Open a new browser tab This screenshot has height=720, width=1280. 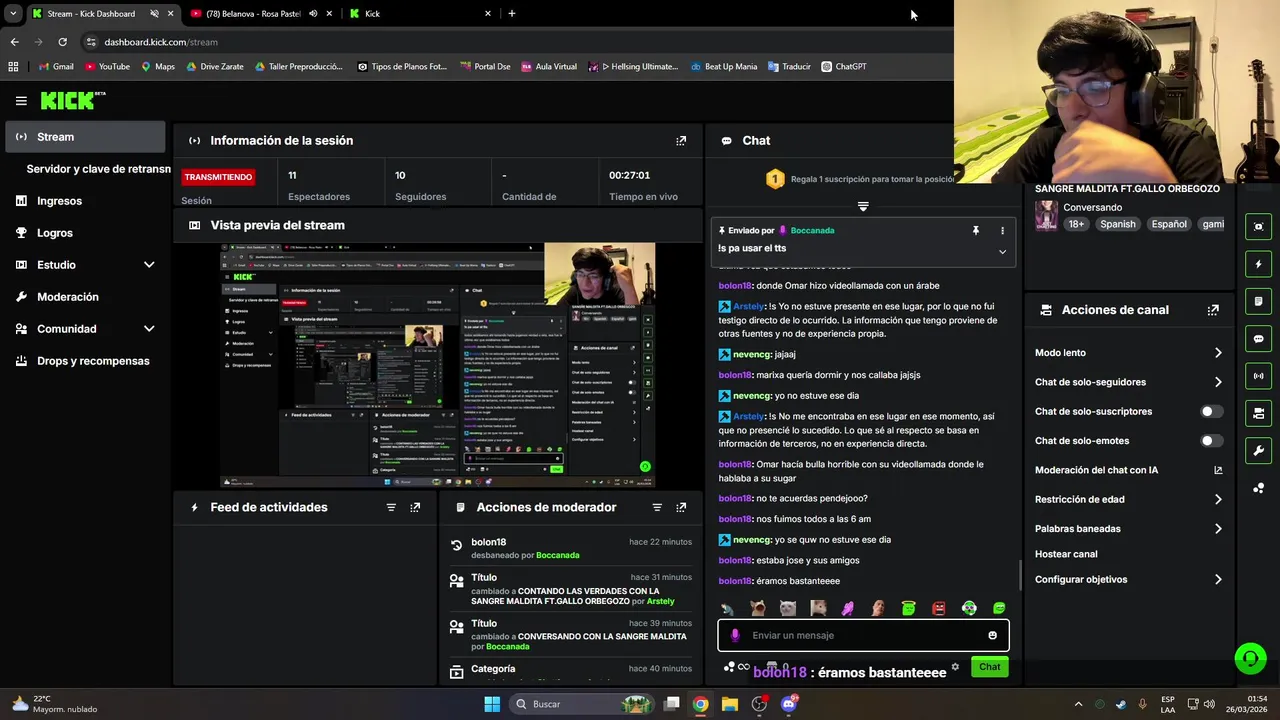pyautogui.click(x=512, y=14)
